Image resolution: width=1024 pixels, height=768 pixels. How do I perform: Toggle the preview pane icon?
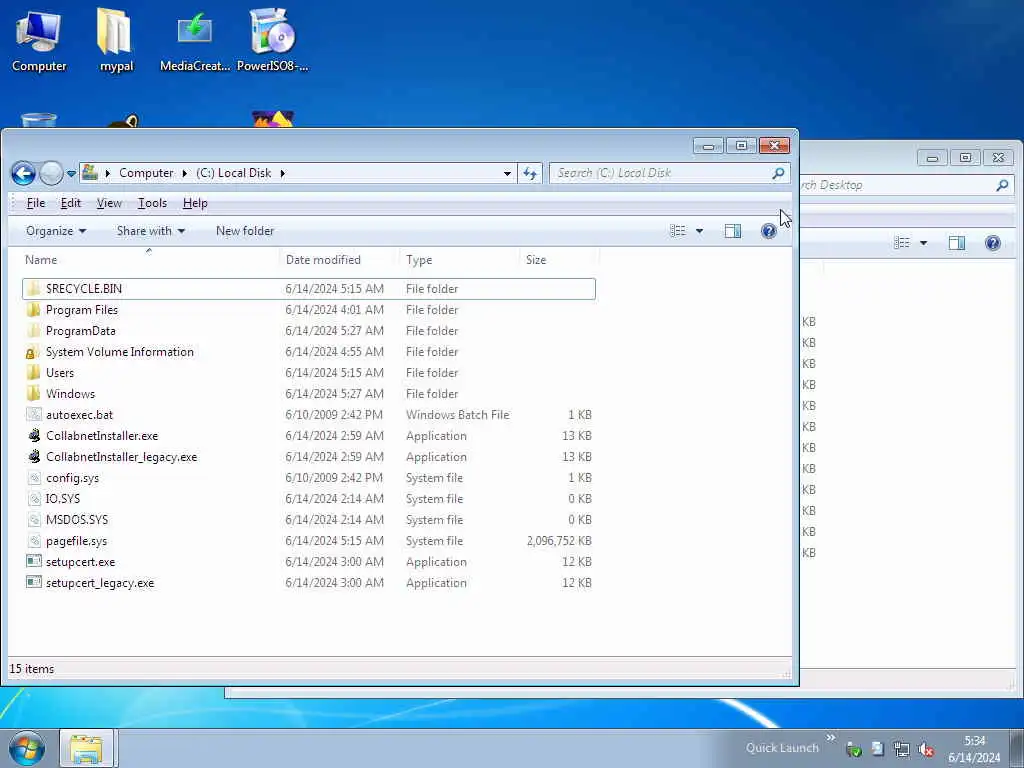[733, 231]
